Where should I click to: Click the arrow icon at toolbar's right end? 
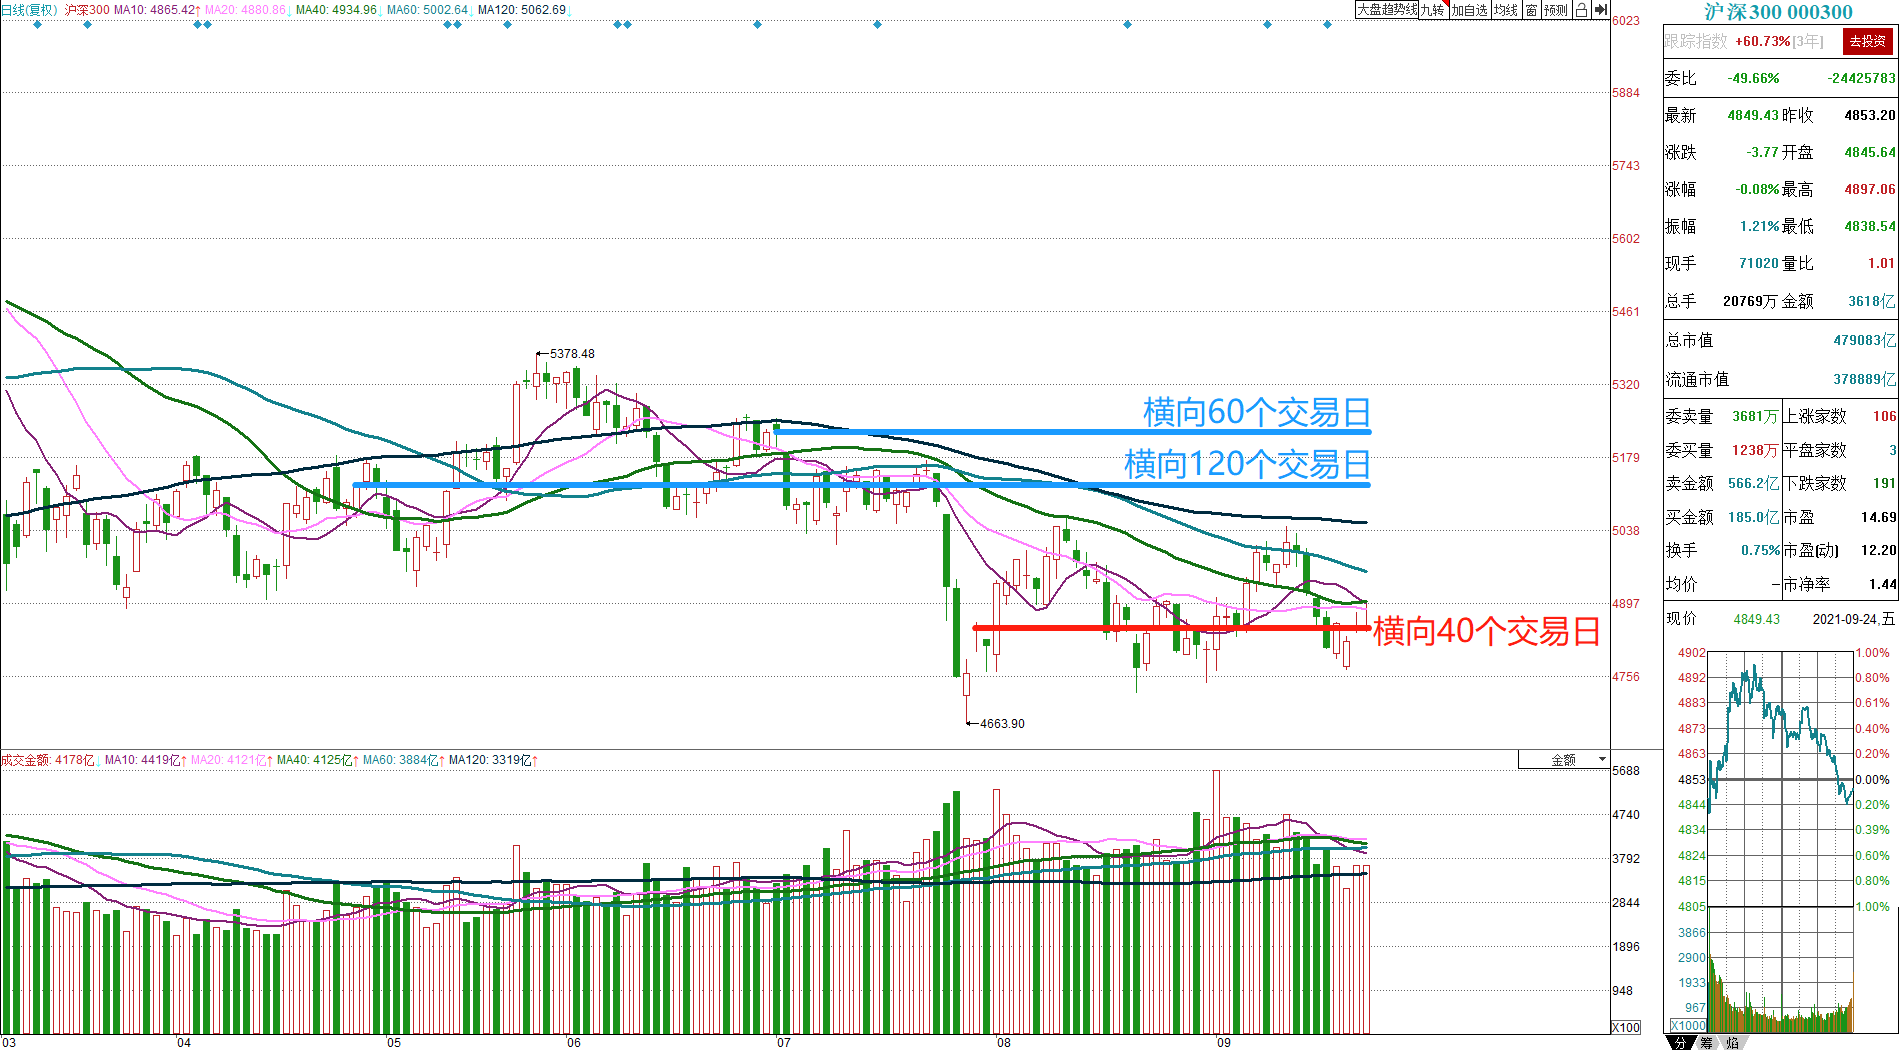tap(1600, 10)
